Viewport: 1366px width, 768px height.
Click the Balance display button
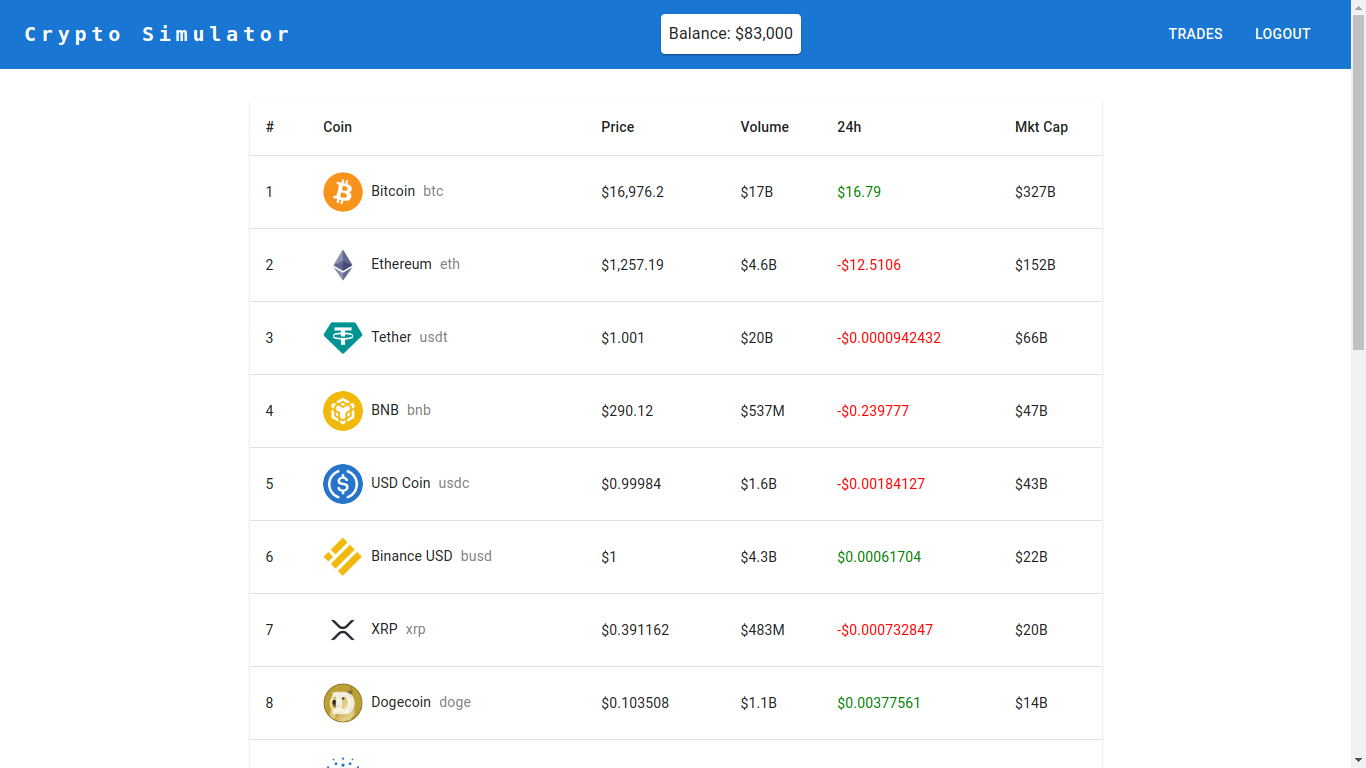[x=730, y=33]
